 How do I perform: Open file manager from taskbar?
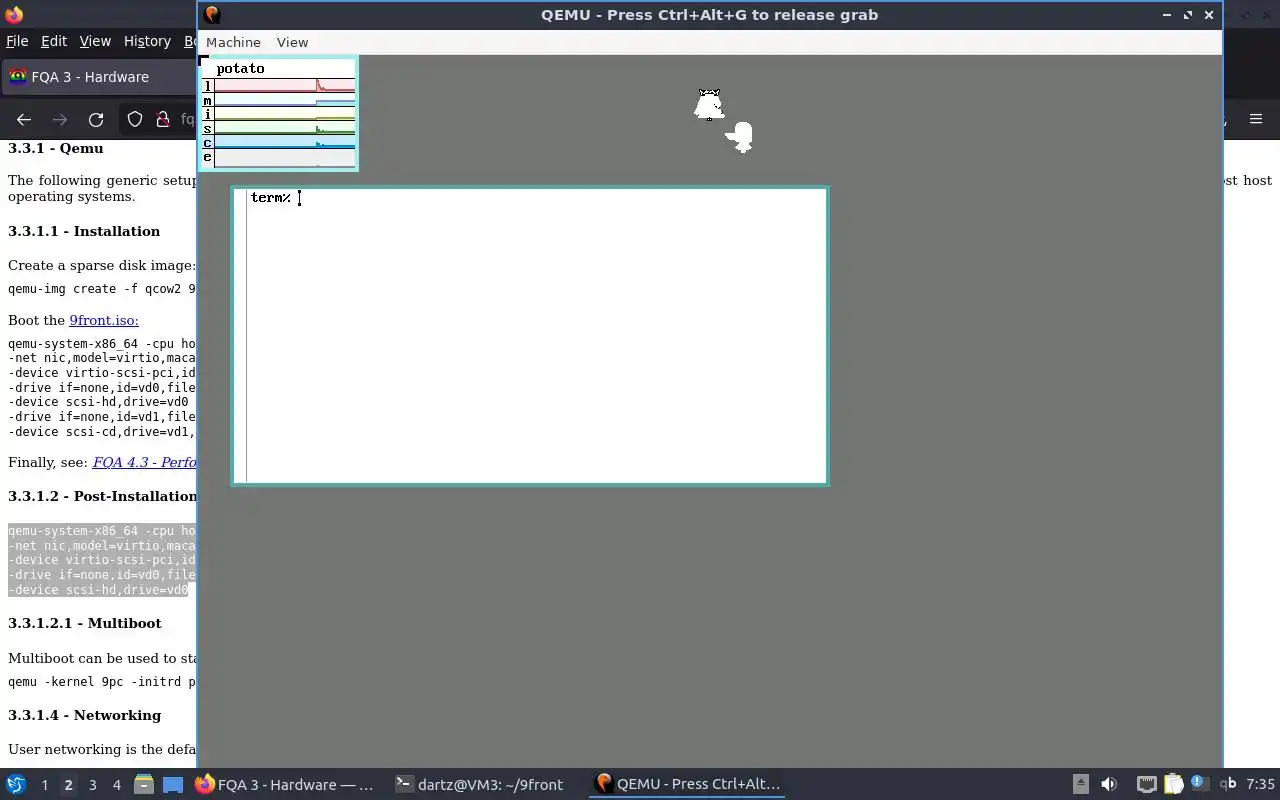(x=143, y=784)
